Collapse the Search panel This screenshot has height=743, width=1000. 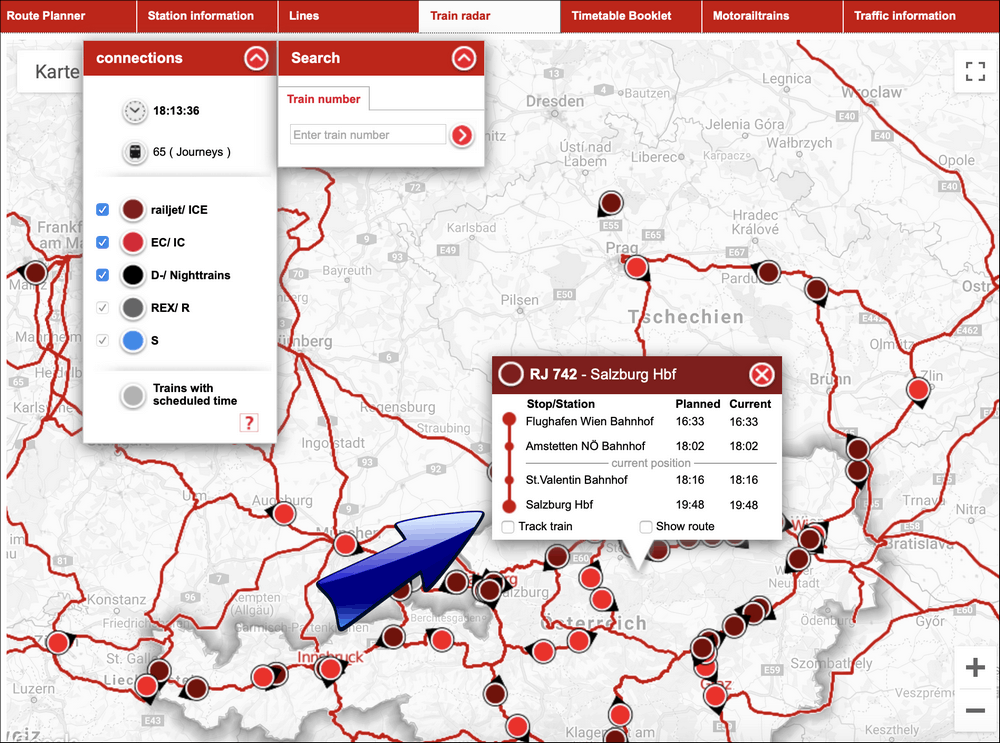(464, 58)
